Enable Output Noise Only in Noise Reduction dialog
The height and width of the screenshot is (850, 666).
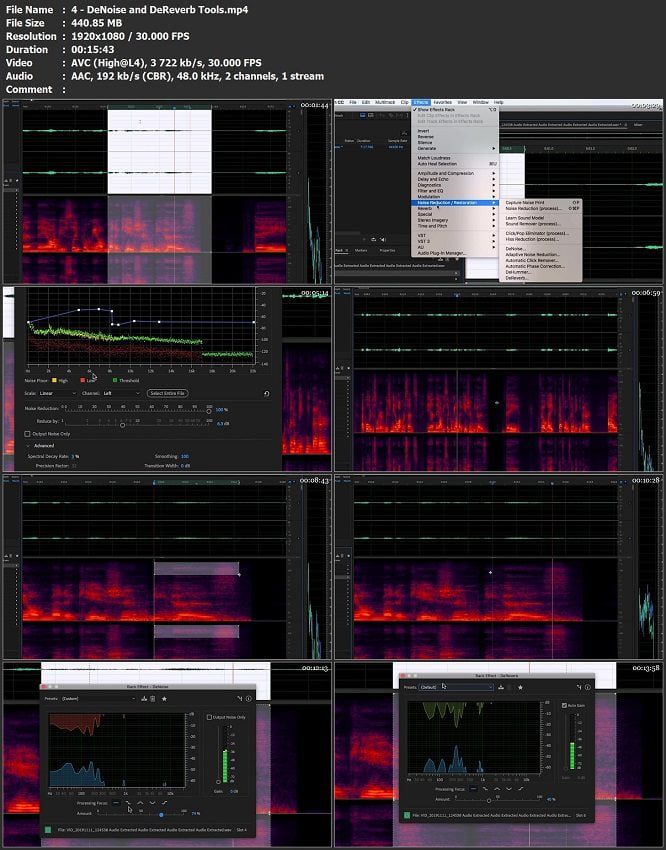click(28, 434)
